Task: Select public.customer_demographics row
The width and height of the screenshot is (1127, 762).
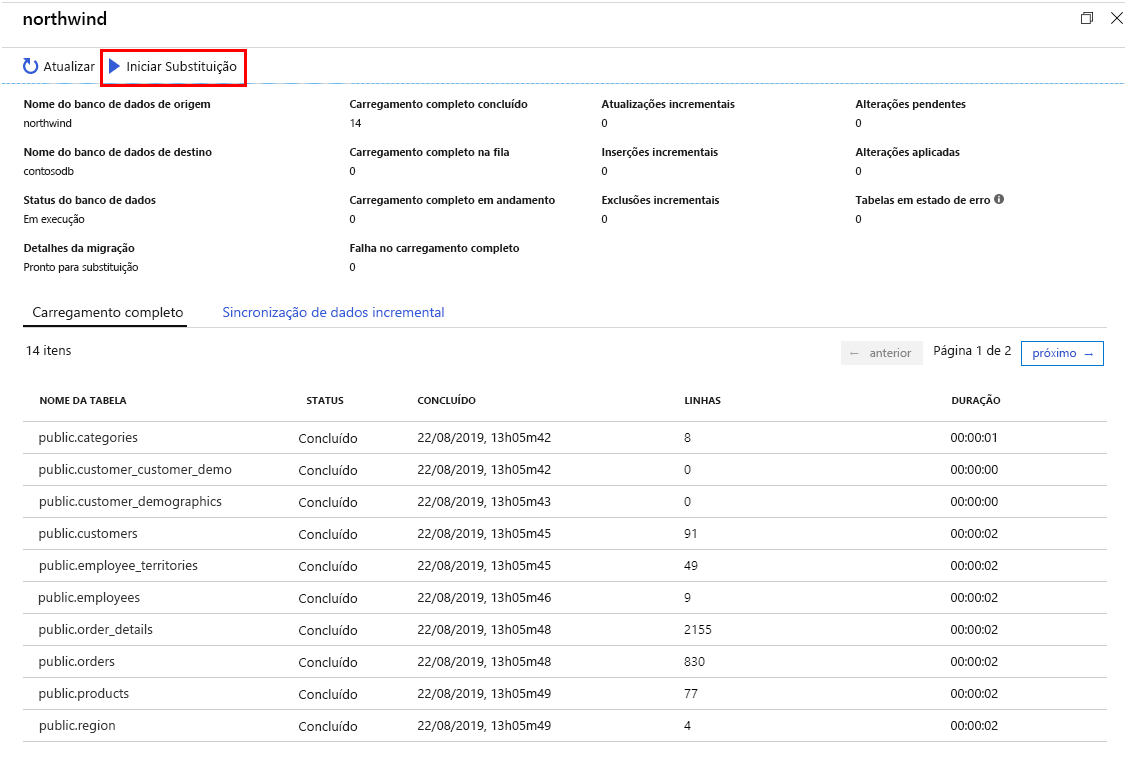Action: click(x=565, y=502)
